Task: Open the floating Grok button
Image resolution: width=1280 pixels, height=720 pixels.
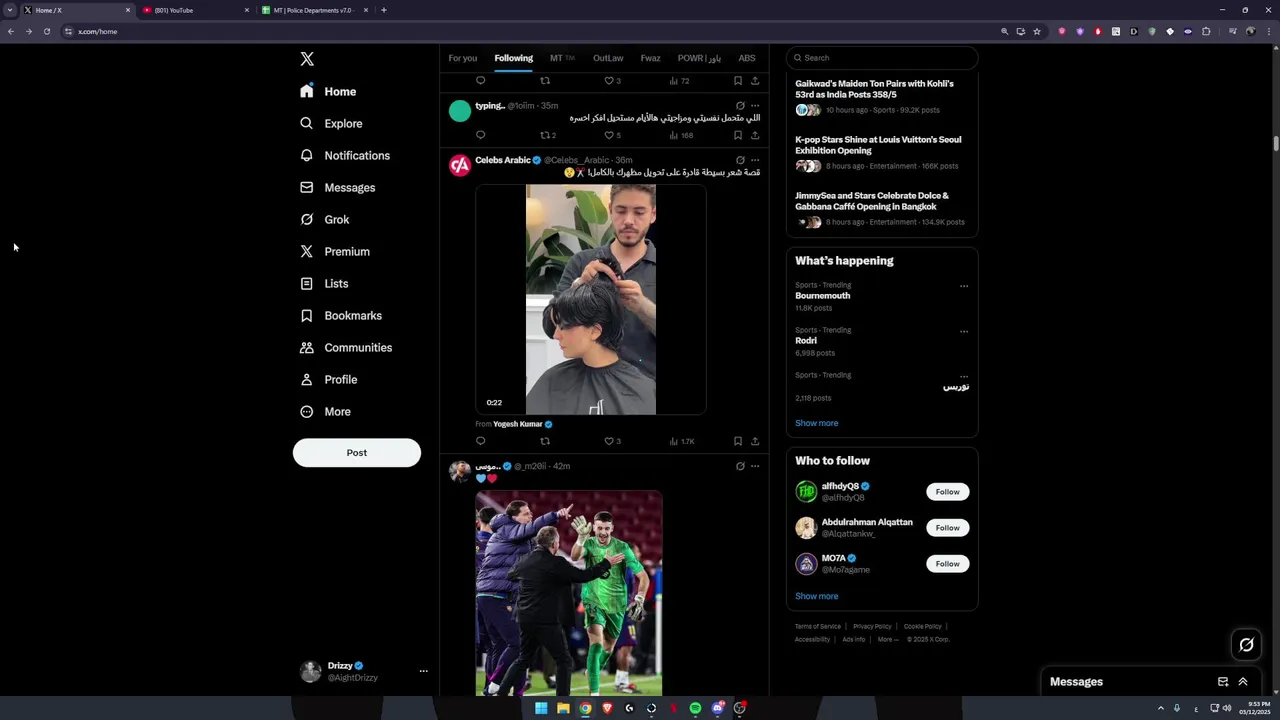Action: click(1246, 645)
